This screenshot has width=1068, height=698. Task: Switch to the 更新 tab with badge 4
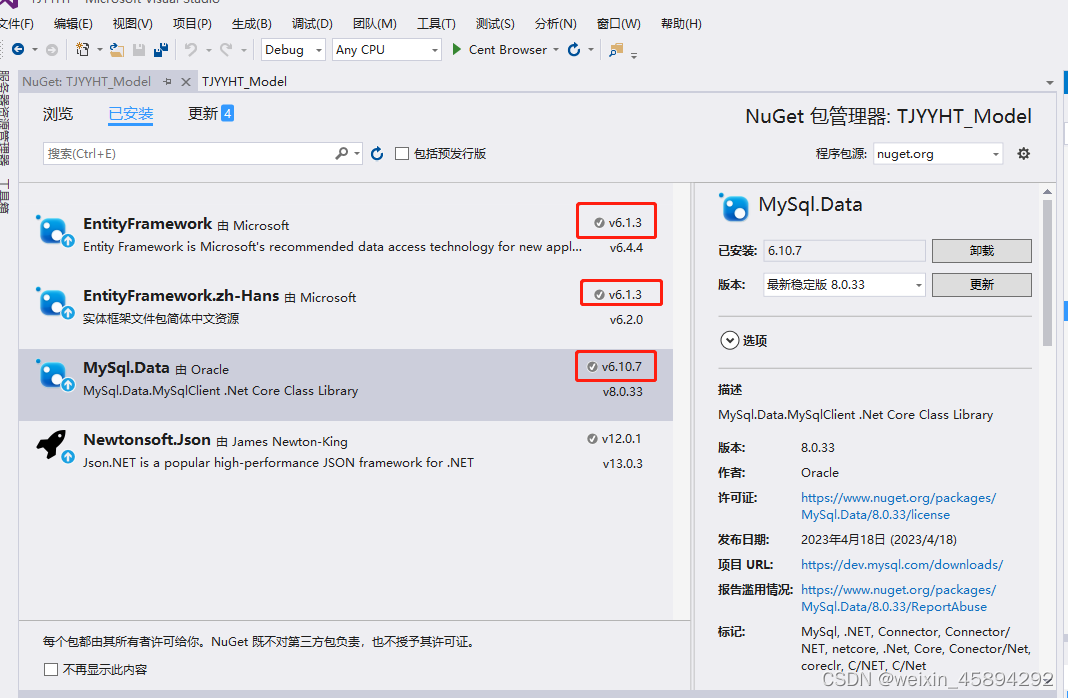201,113
